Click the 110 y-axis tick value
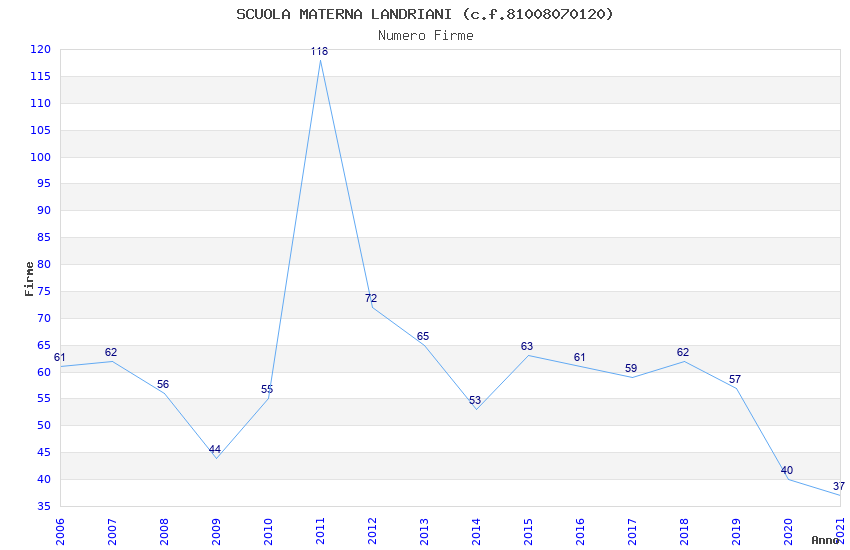The width and height of the screenshot is (850, 550). tap(41, 103)
